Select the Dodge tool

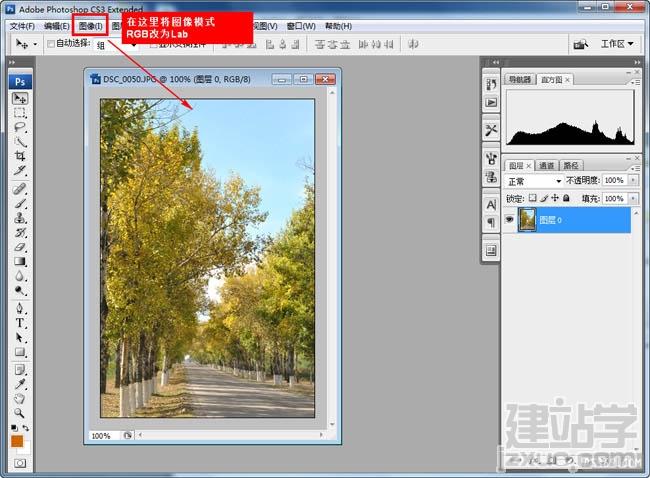pos(20,291)
